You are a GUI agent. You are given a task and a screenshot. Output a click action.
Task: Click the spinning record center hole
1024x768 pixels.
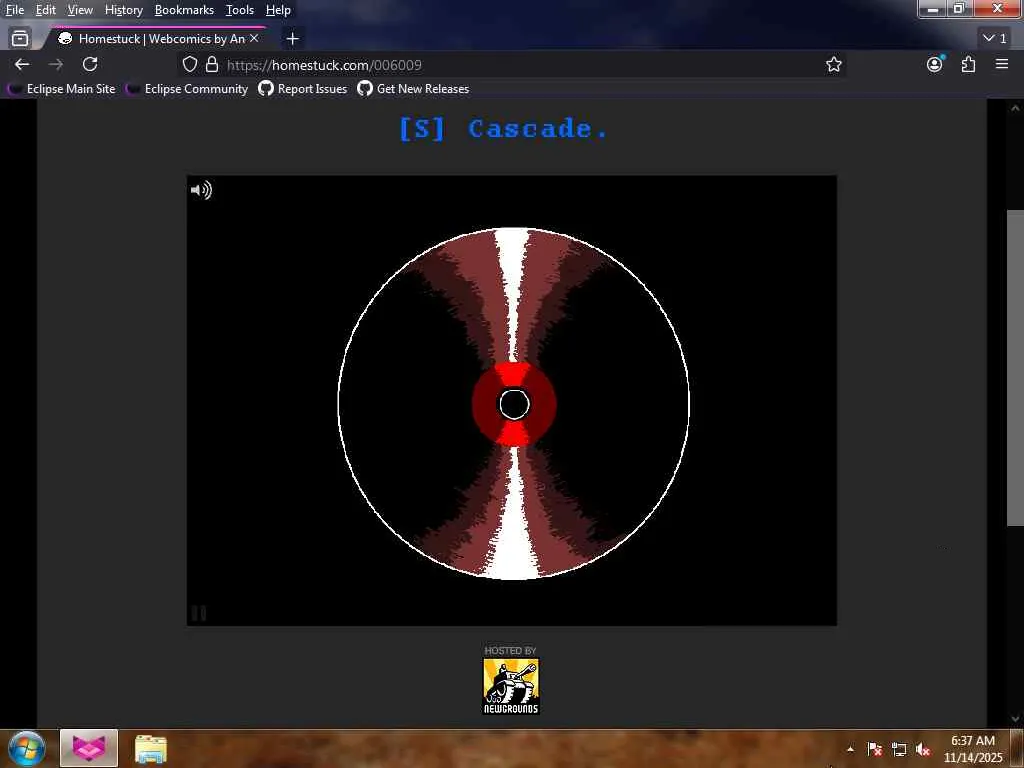(x=514, y=404)
